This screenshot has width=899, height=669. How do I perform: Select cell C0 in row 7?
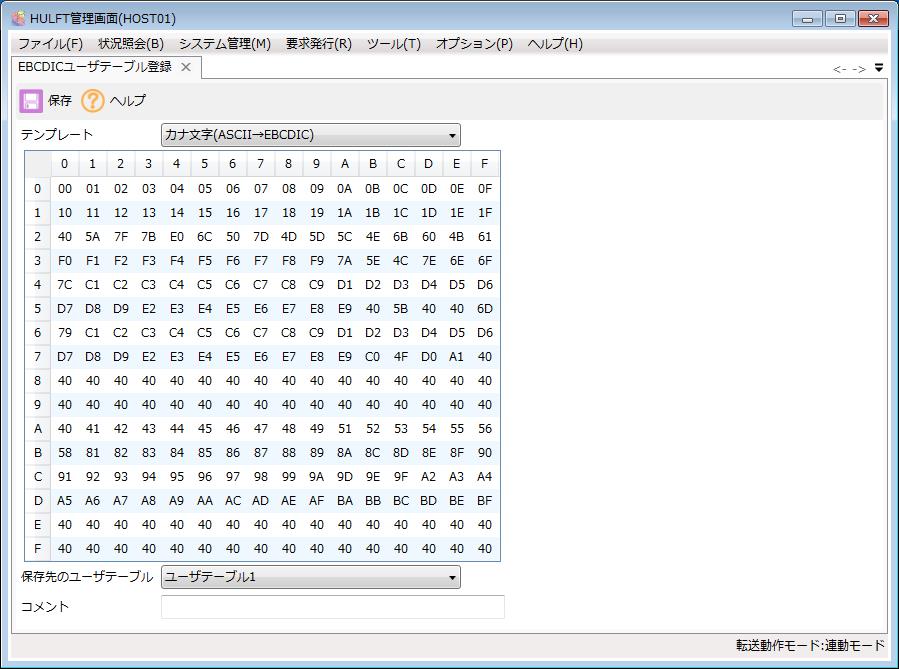pyautogui.click(x=373, y=357)
